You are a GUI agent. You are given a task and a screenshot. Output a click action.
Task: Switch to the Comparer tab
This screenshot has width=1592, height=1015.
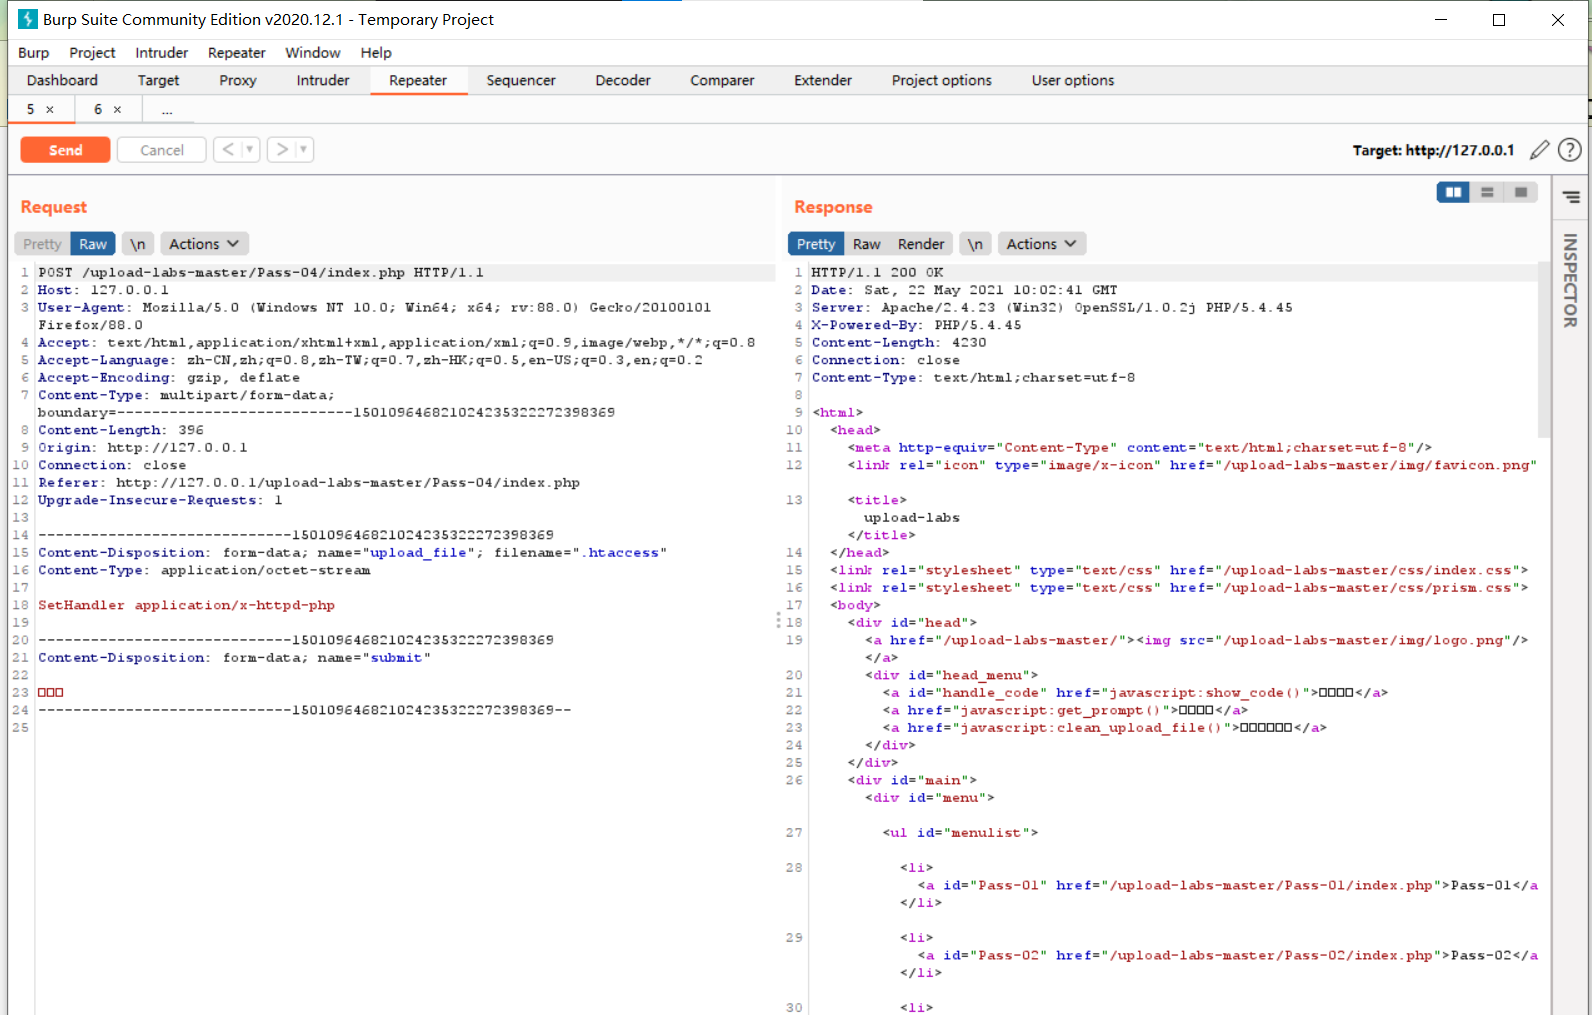[722, 81]
